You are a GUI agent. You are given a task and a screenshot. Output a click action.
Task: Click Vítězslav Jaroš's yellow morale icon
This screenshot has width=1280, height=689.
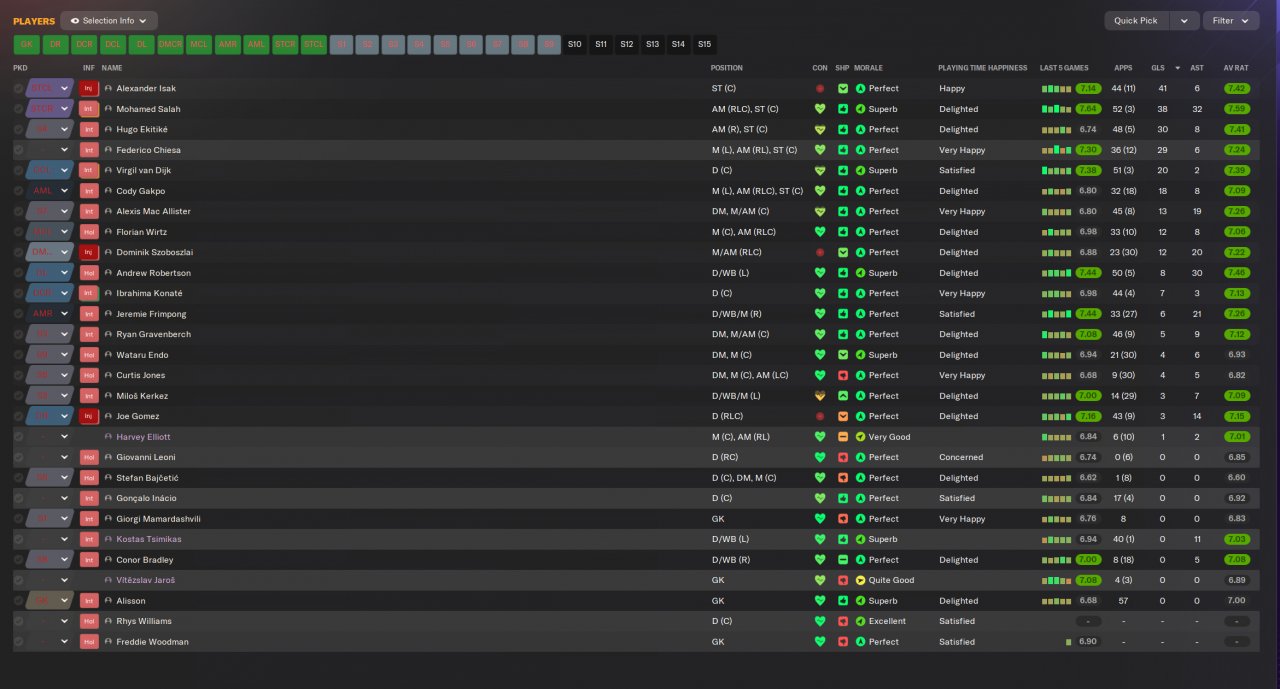click(x=860, y=580)
